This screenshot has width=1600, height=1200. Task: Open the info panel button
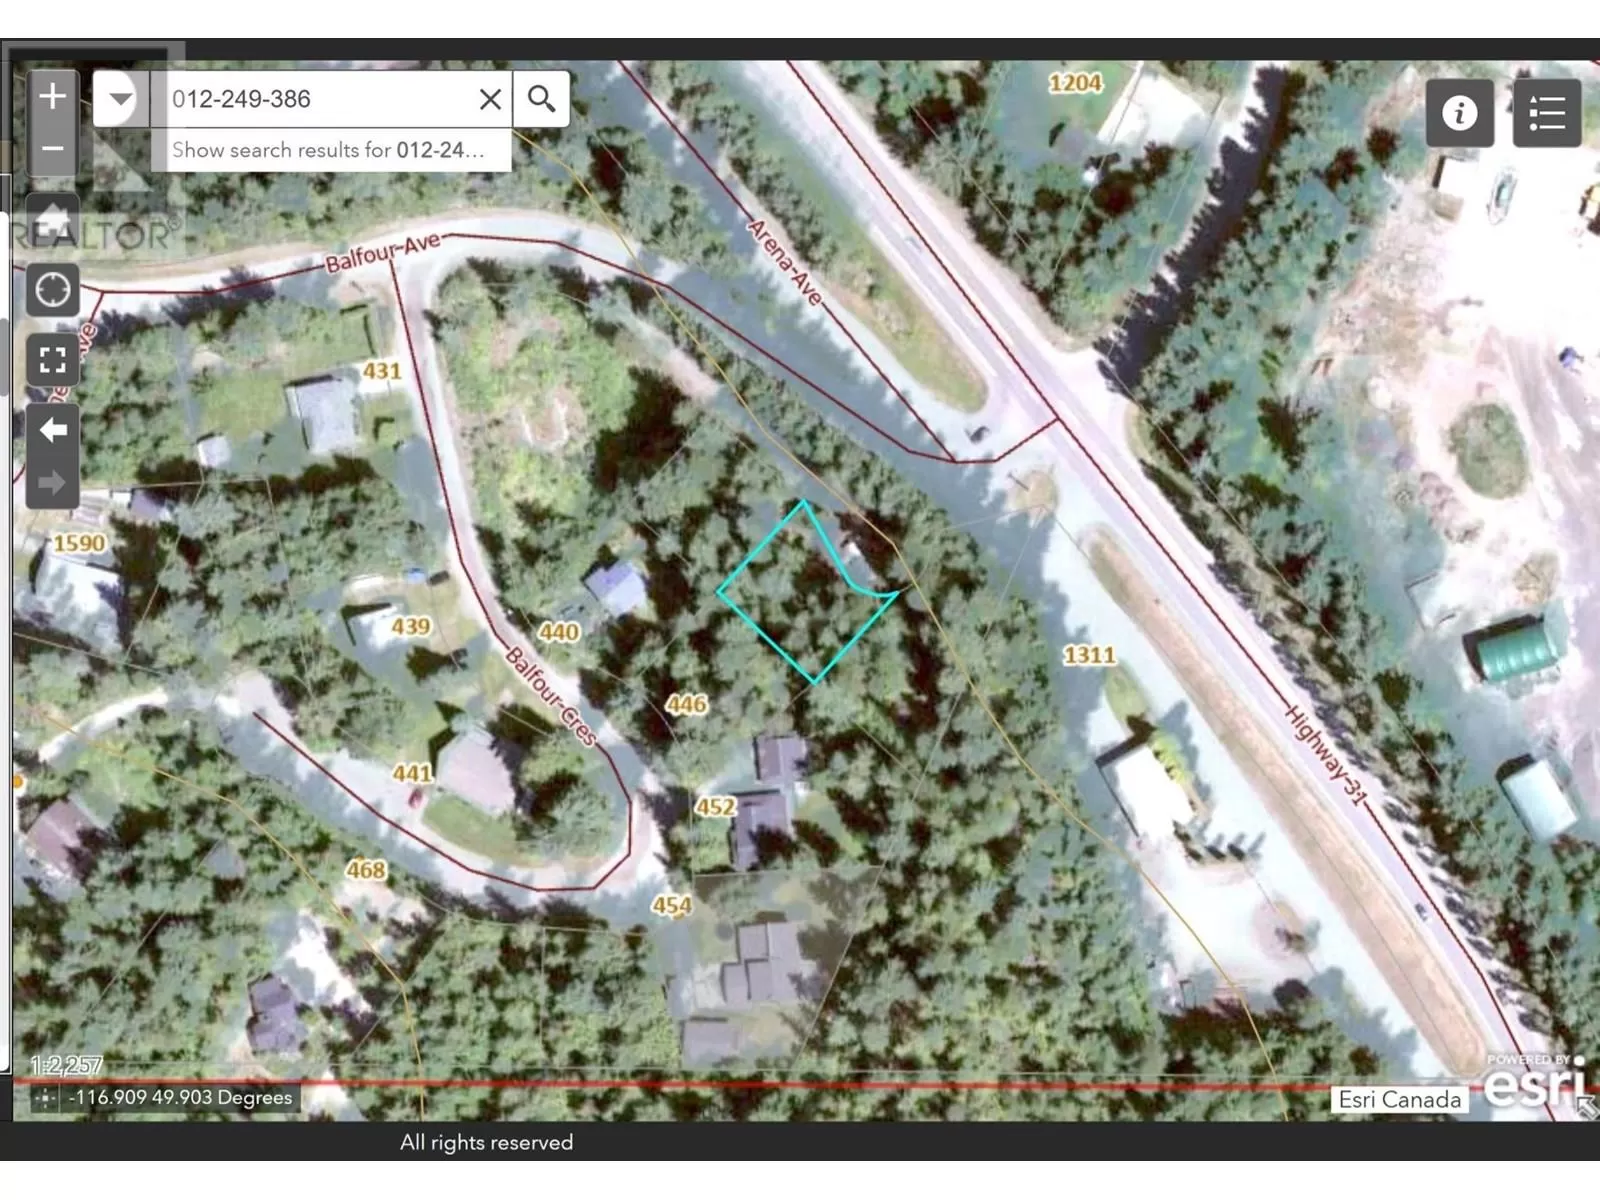click(1459, 113)
